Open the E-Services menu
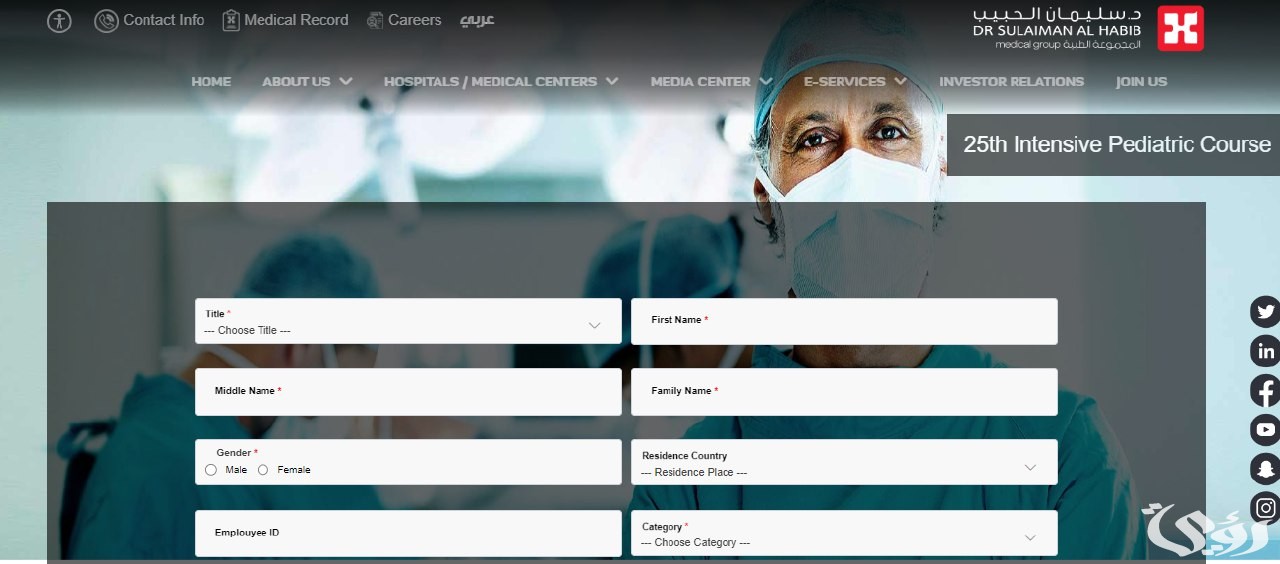 [845, 82]
